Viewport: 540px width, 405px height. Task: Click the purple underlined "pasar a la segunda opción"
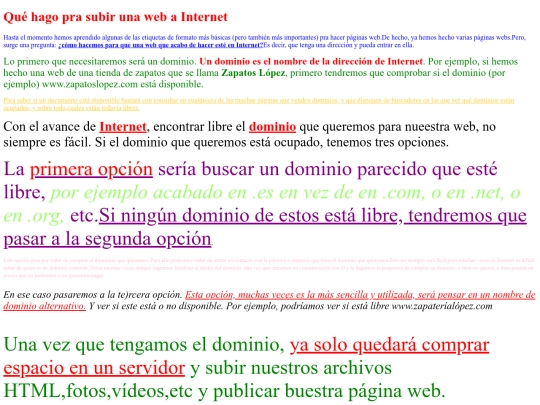click(107, 239)
